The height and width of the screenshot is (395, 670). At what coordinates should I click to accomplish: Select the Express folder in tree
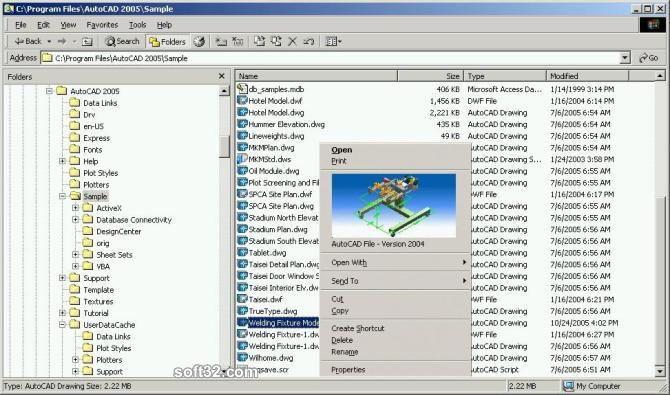[97, 138]
